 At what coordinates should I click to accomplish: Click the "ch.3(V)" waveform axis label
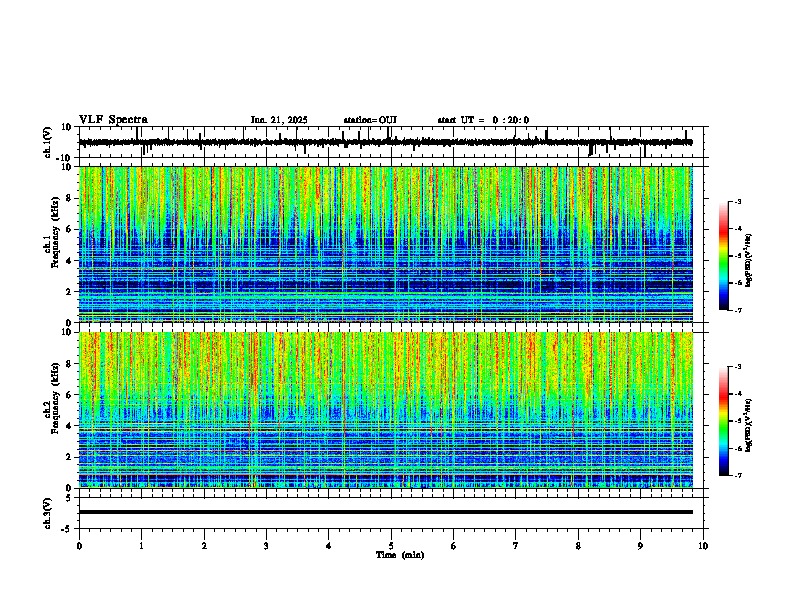coord(47,513)
